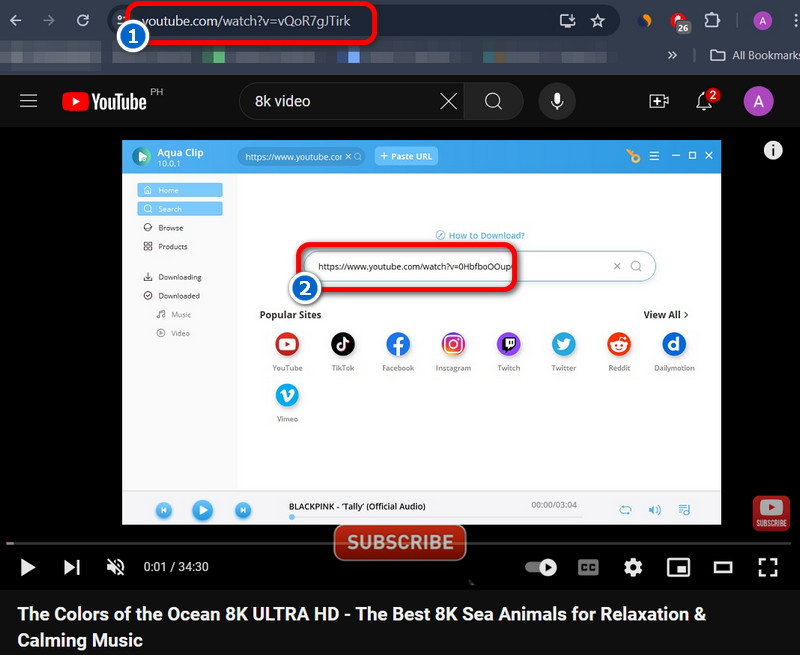Toggle closed captions CC button
The image size is (800, 655).
tap(588, 567)
